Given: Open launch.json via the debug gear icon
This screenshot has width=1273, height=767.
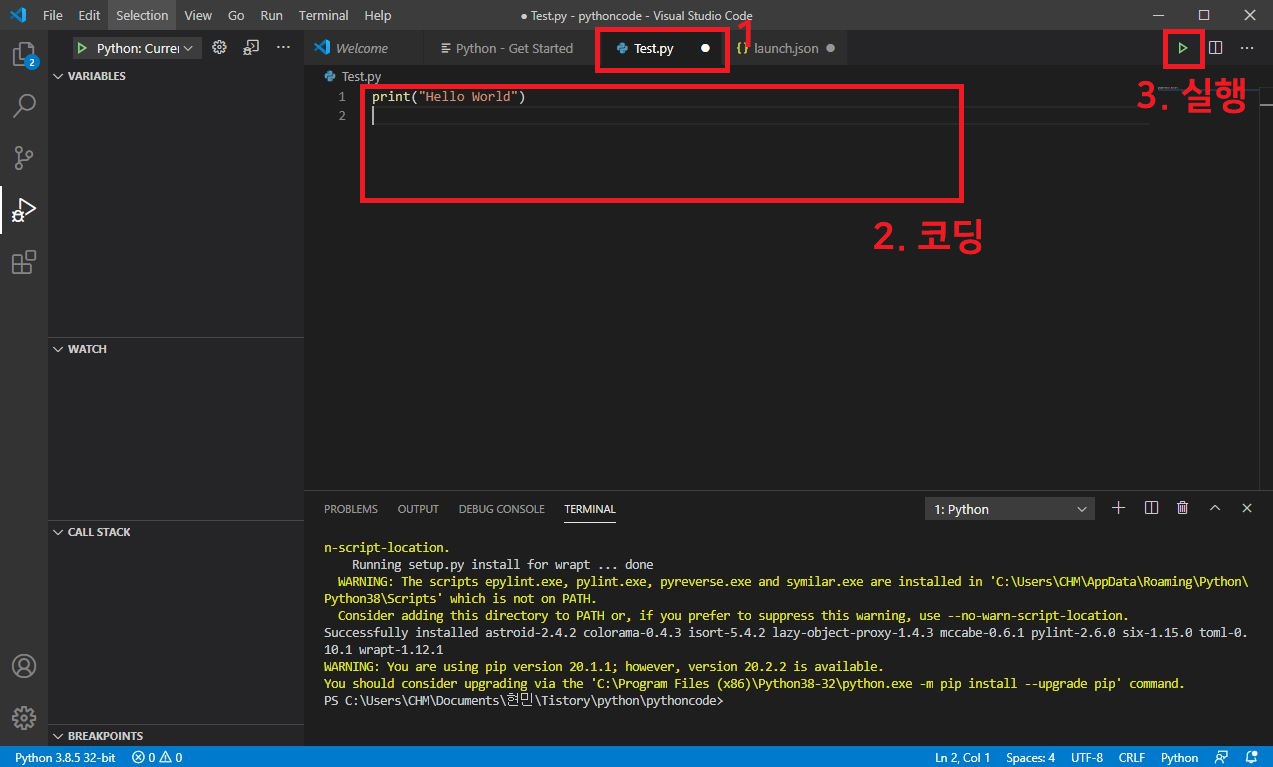Looking at the screenshot, I should (x=220, y=47).
